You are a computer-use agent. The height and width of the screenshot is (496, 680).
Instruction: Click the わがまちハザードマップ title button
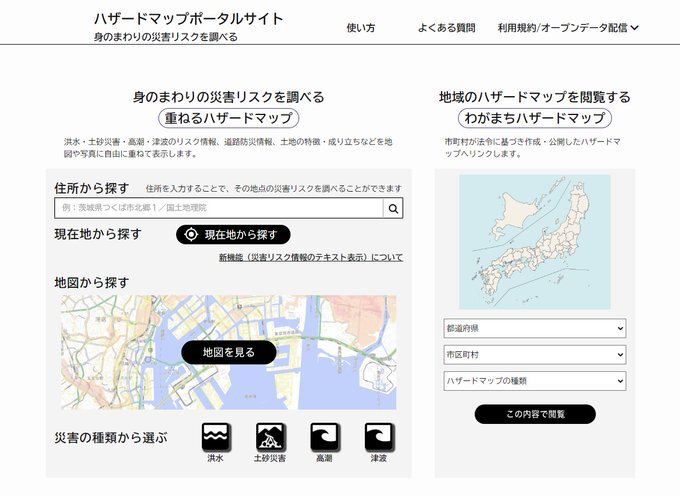coord(535,118)
